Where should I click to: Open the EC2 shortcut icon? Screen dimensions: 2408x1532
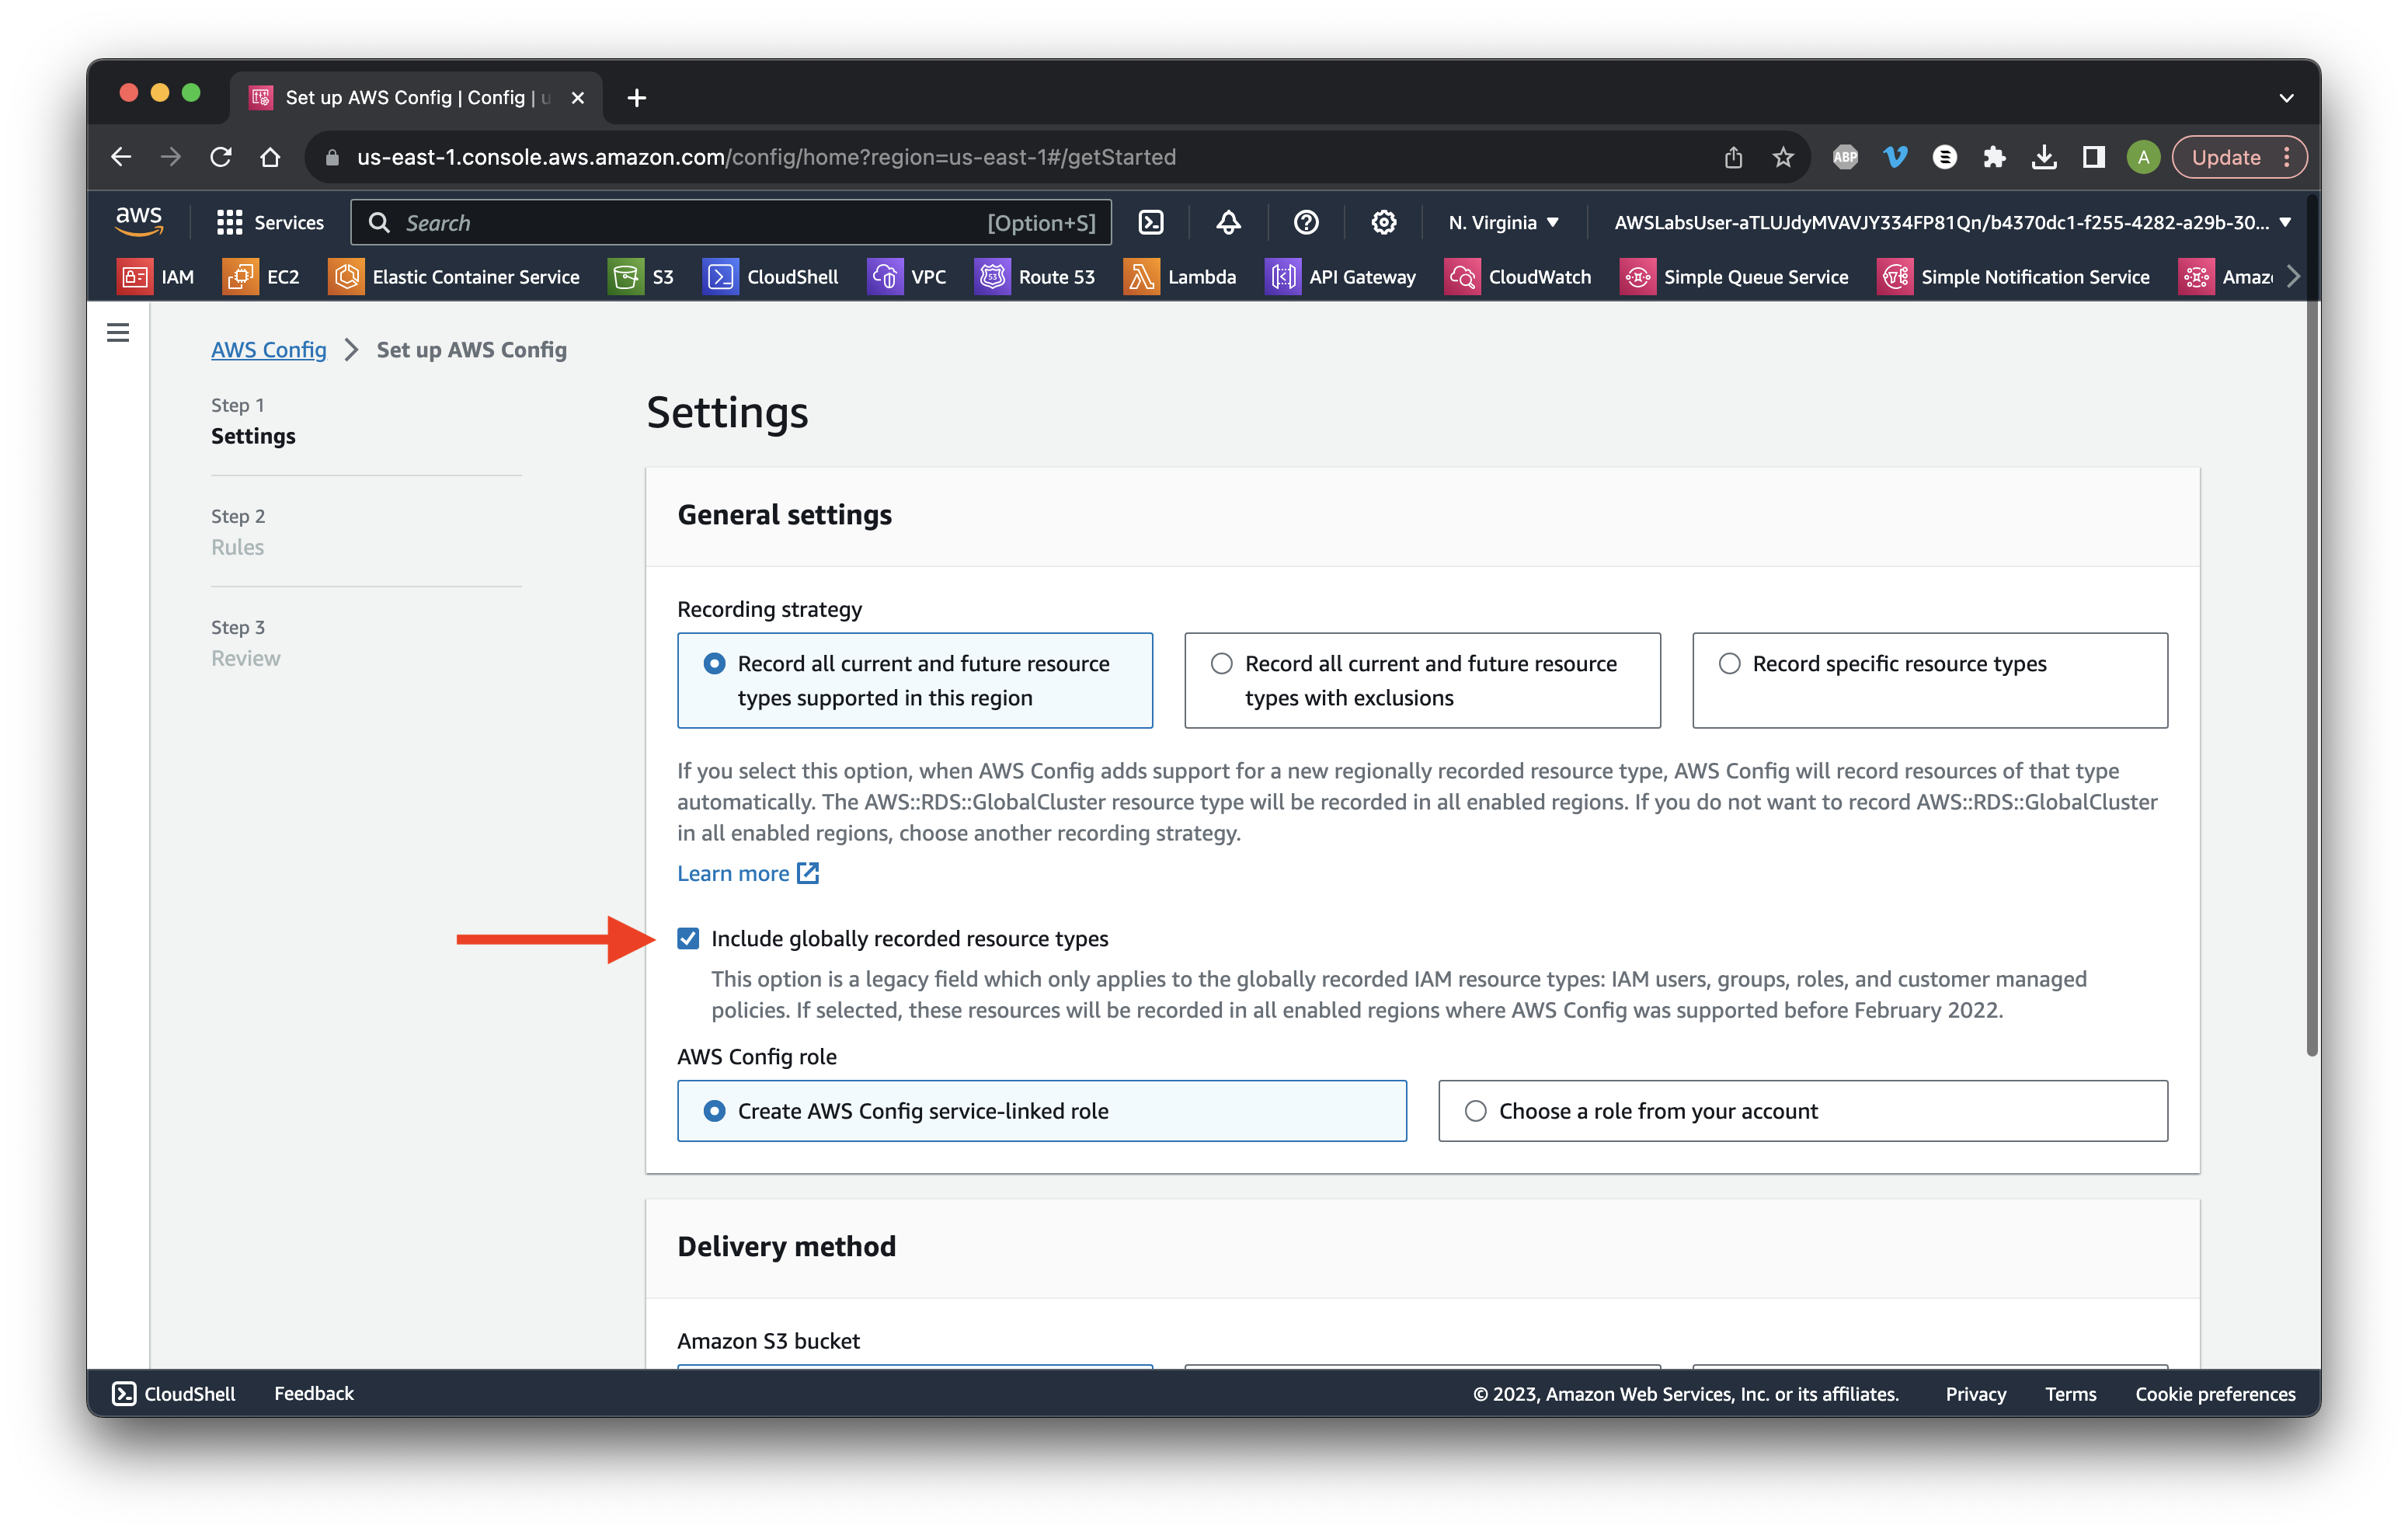tap(240, 277)
